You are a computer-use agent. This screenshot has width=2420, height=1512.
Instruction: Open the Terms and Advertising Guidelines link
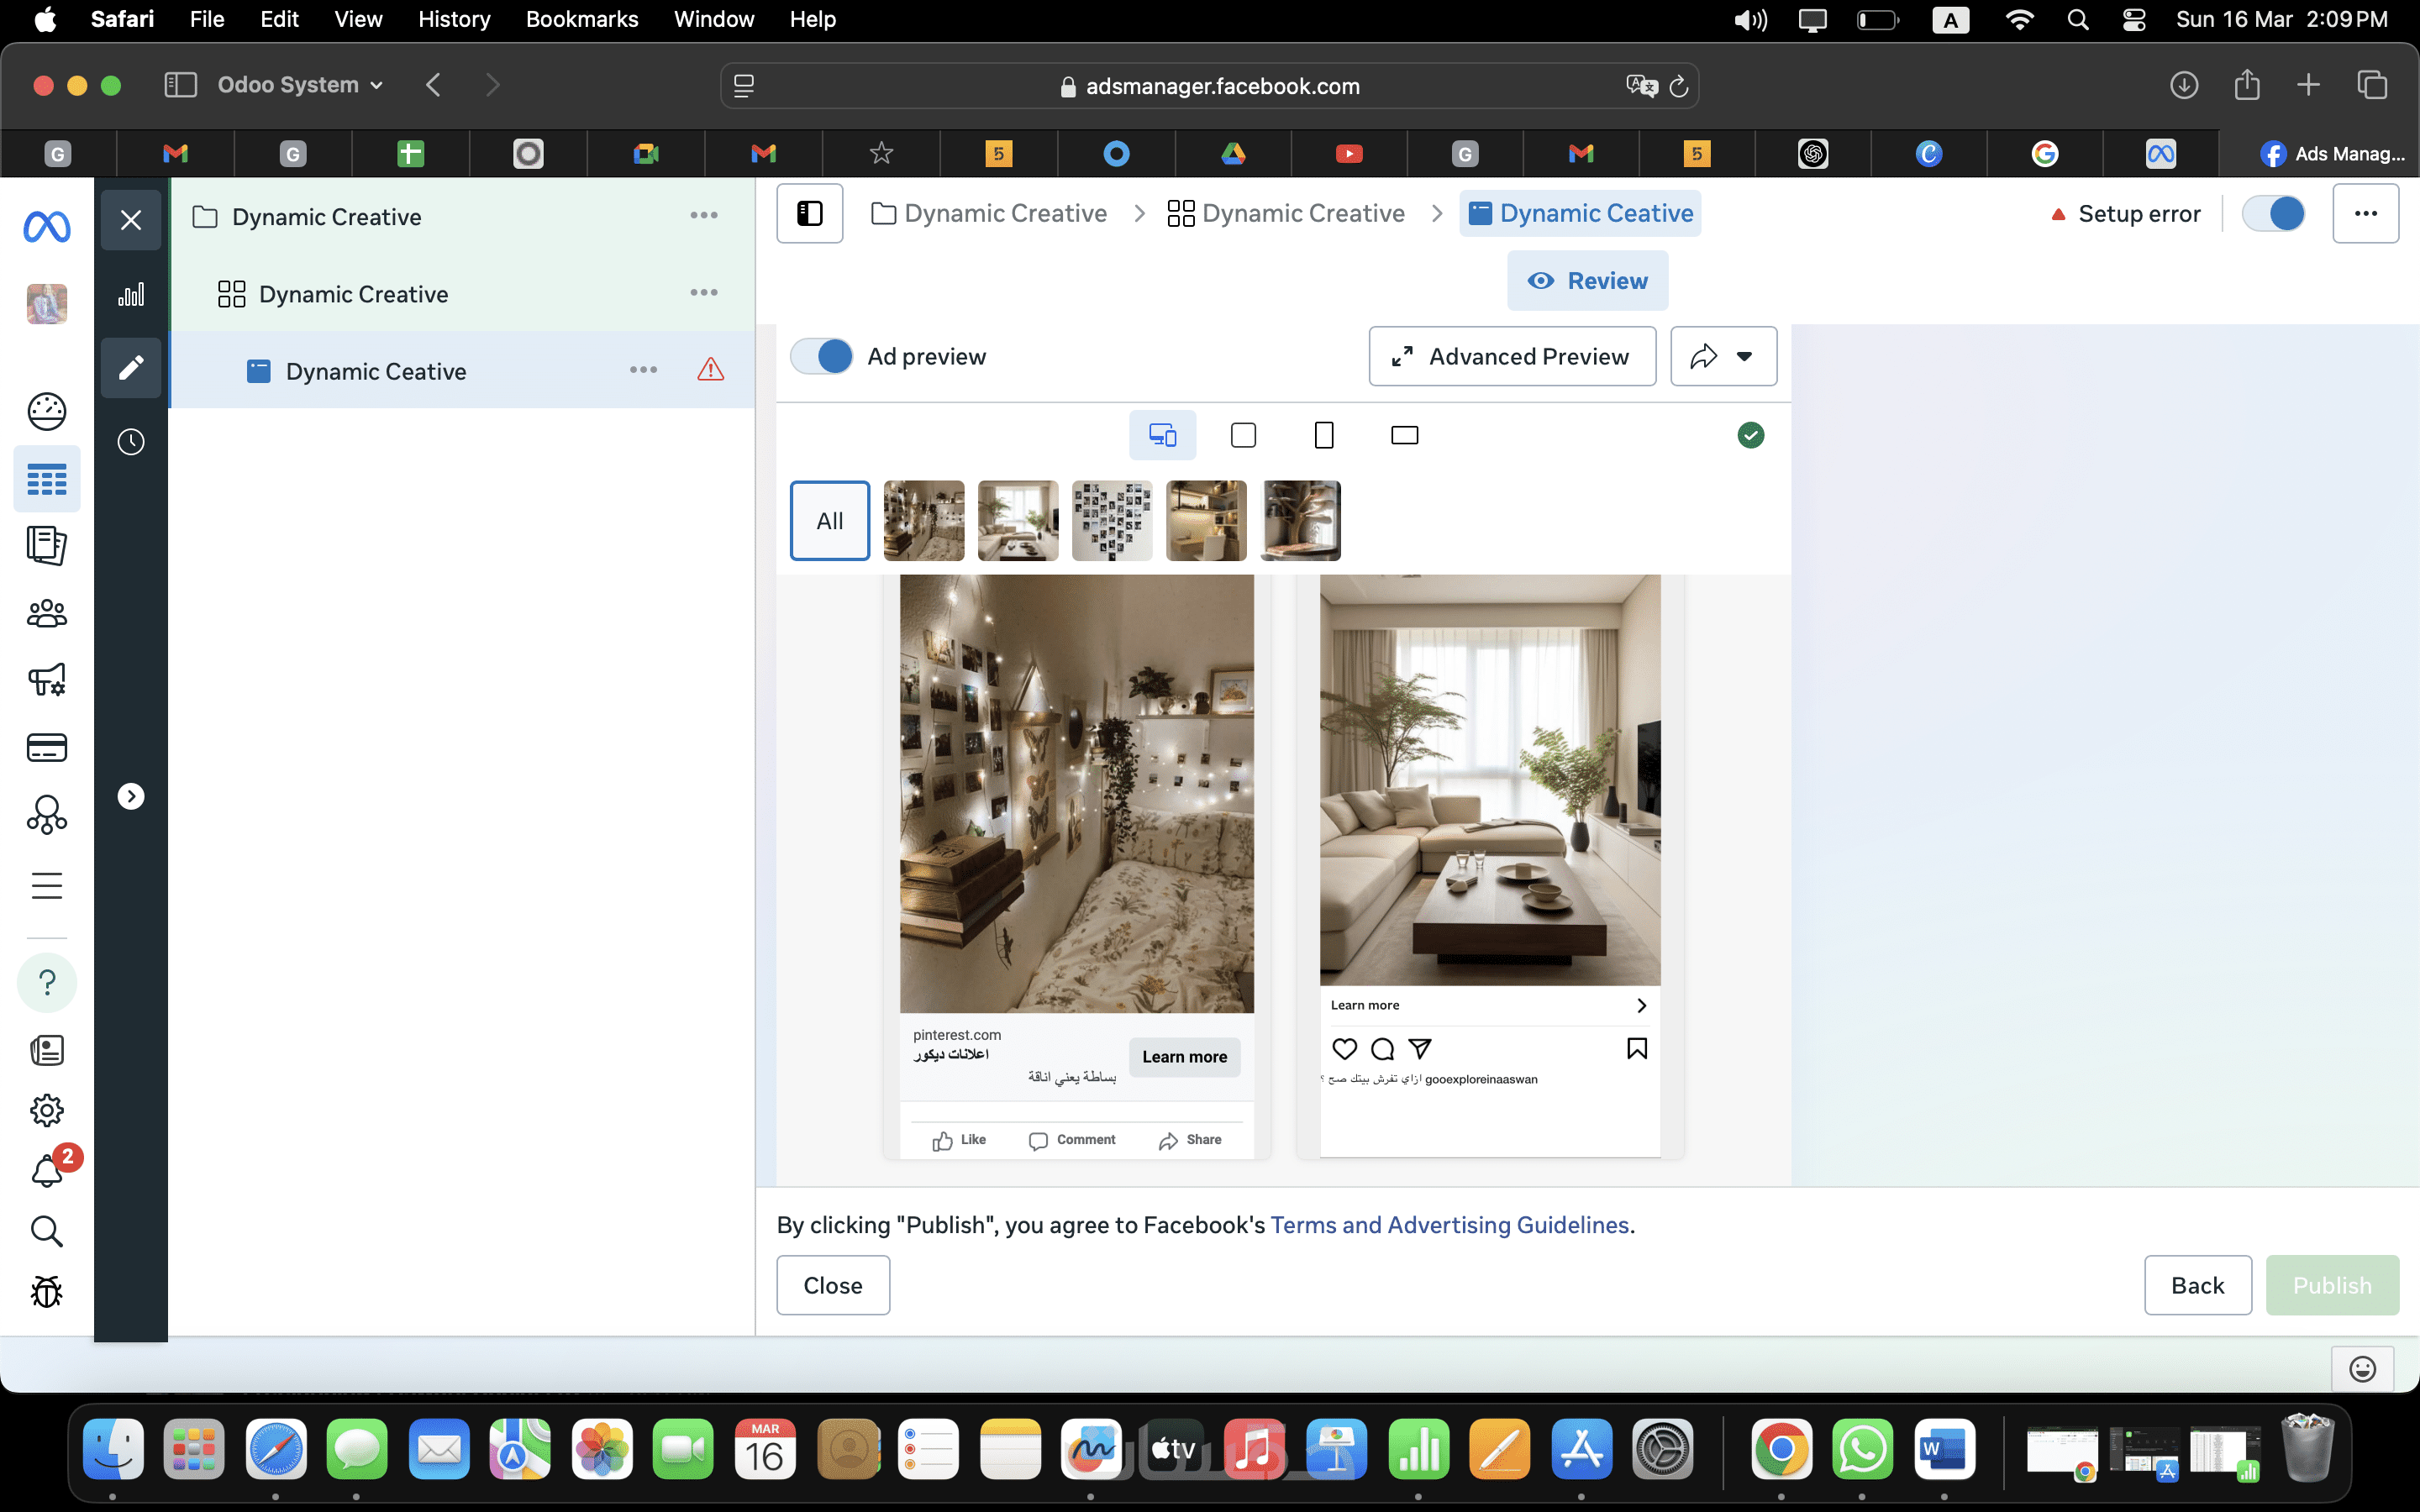tap(1449, 1225)
